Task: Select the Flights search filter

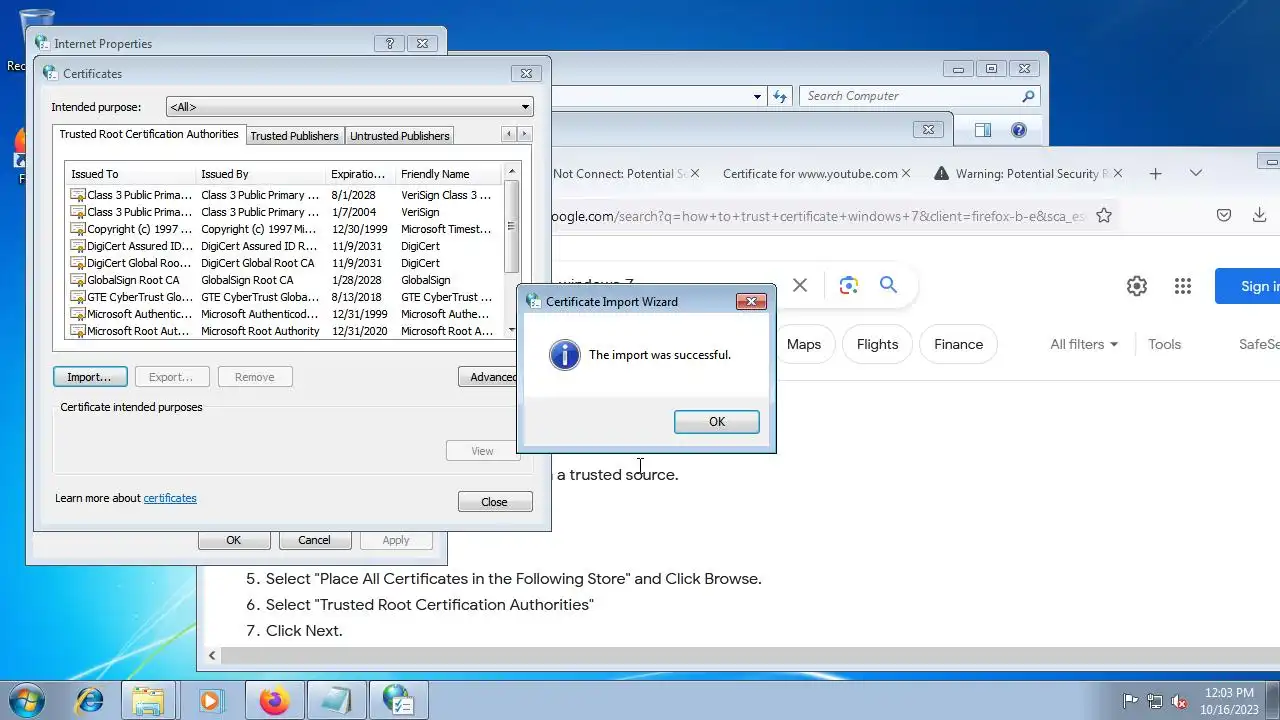Action: 878,344
